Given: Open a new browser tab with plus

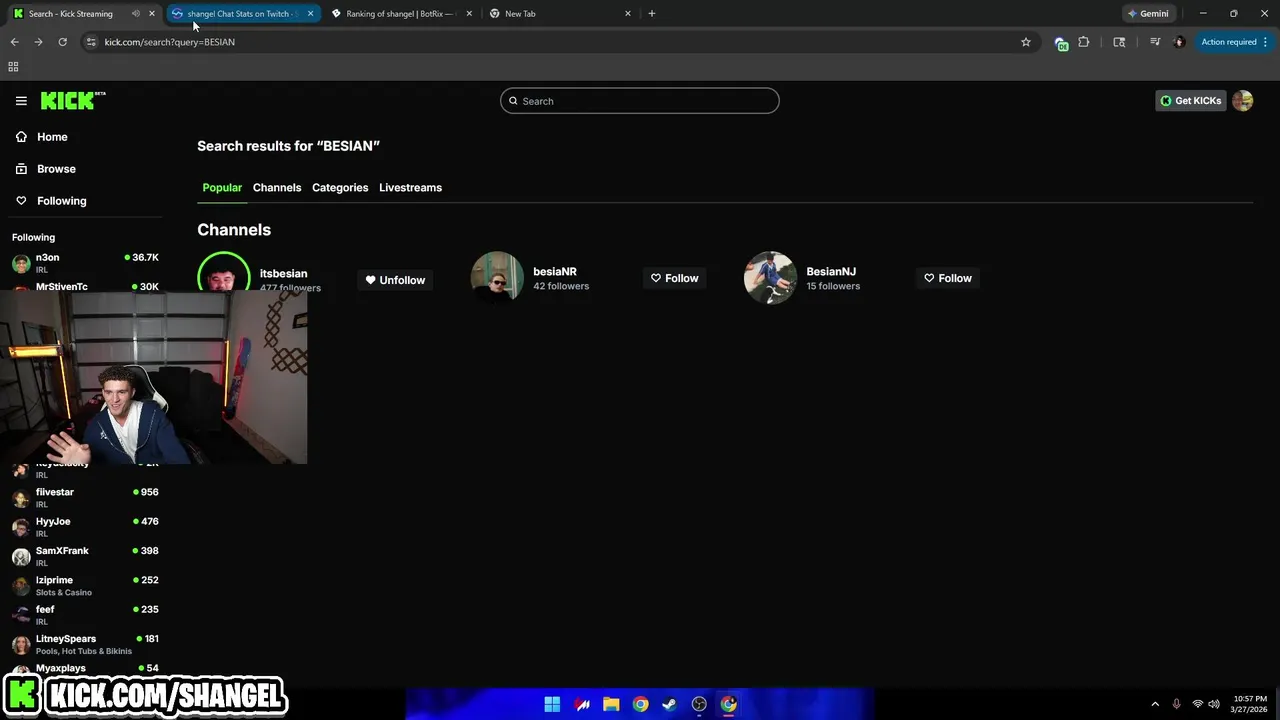Looking at the screenshot, I should pyautogui.click(x=652, y=14).
